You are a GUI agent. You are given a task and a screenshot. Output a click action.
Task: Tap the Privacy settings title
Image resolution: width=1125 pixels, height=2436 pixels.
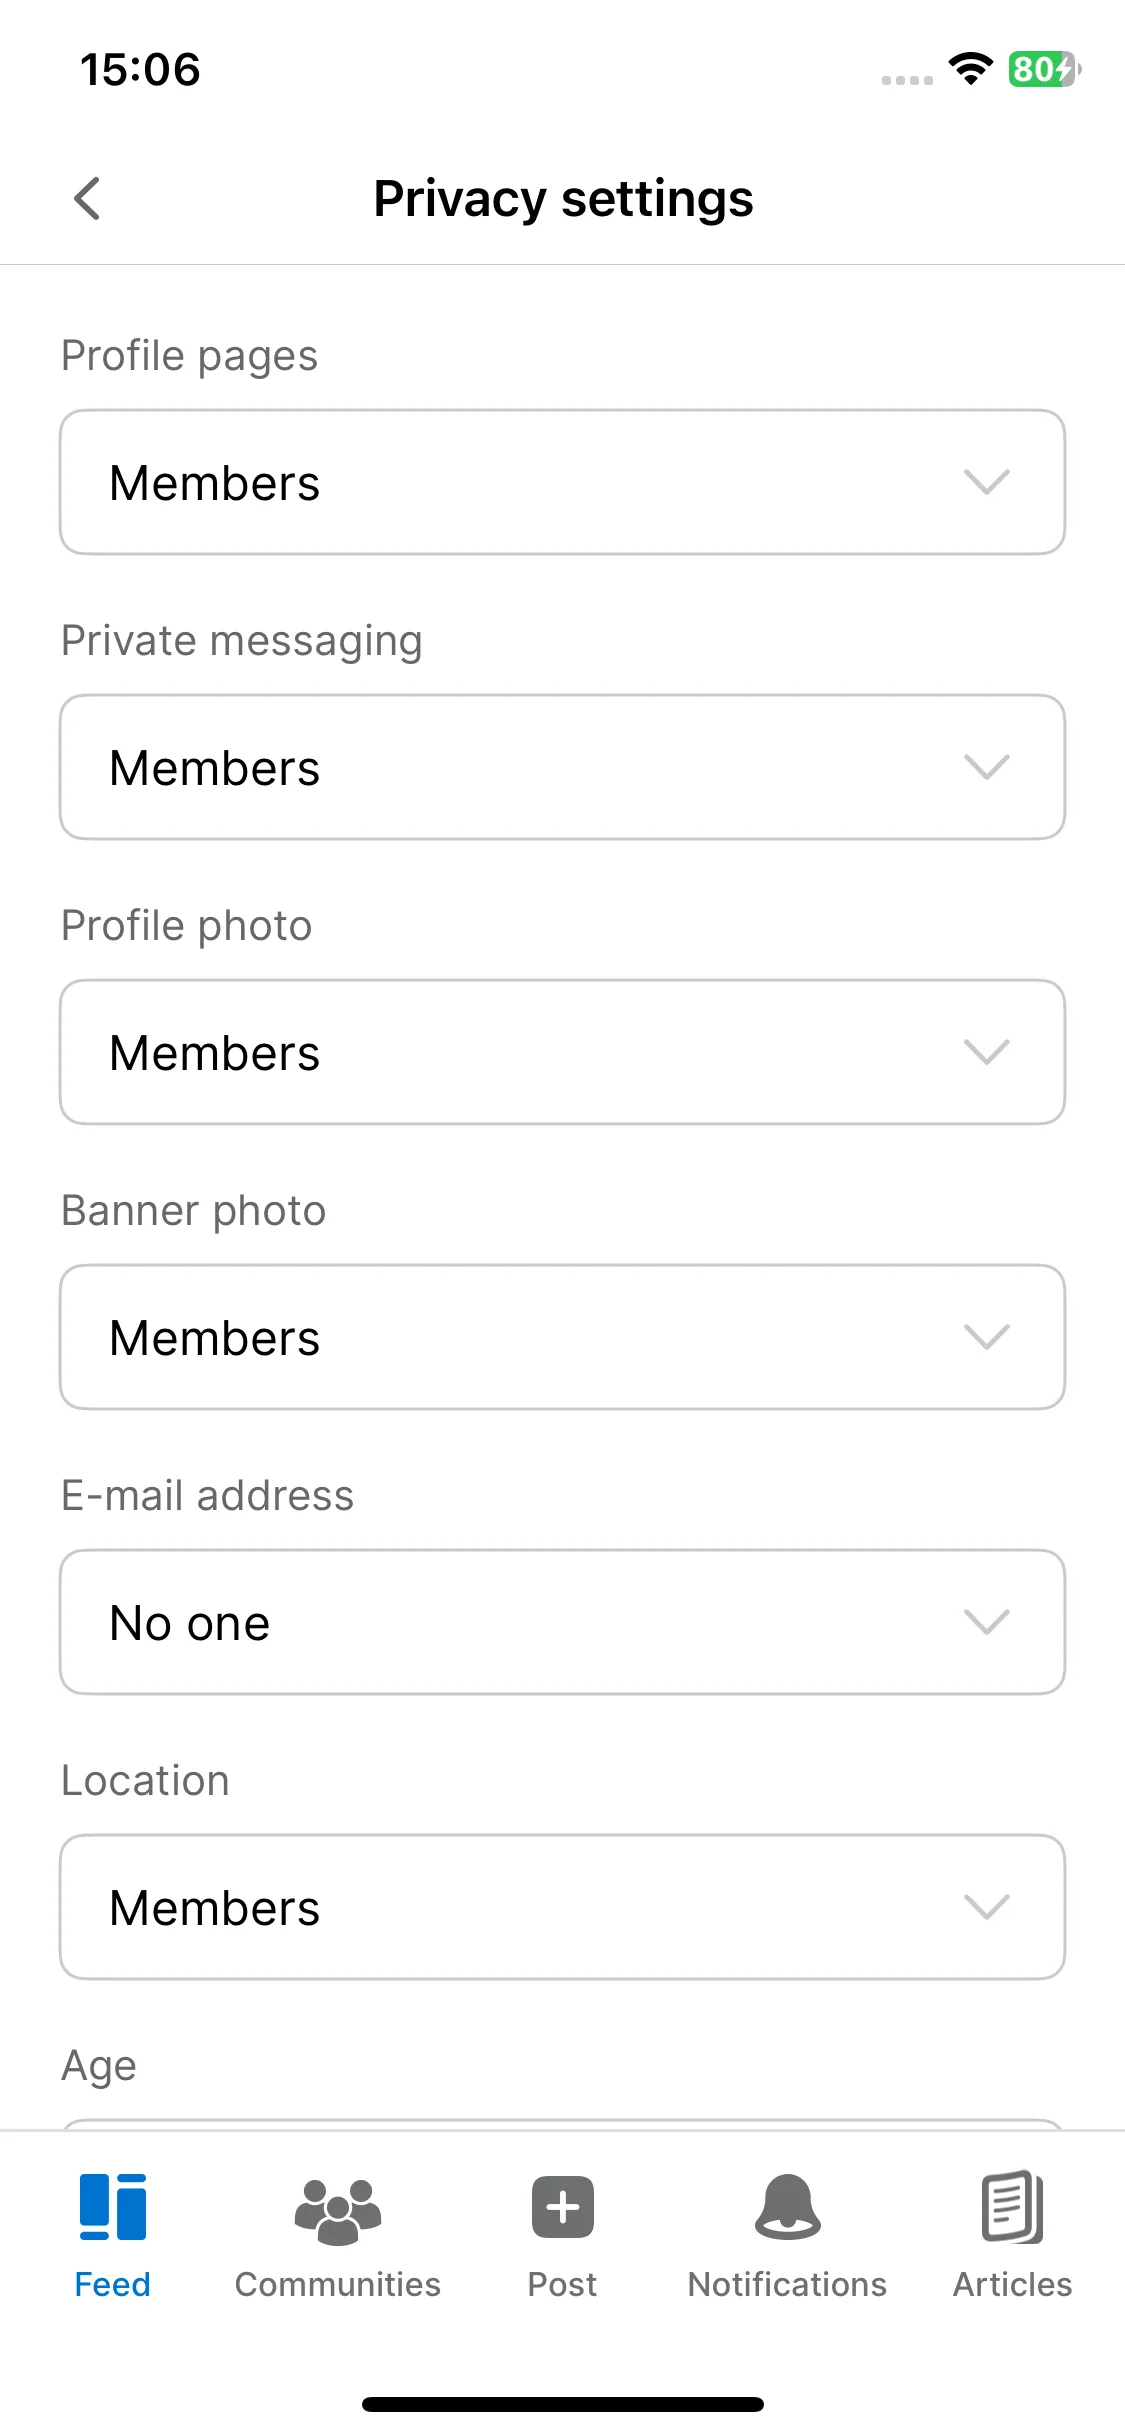click(563, 198)
